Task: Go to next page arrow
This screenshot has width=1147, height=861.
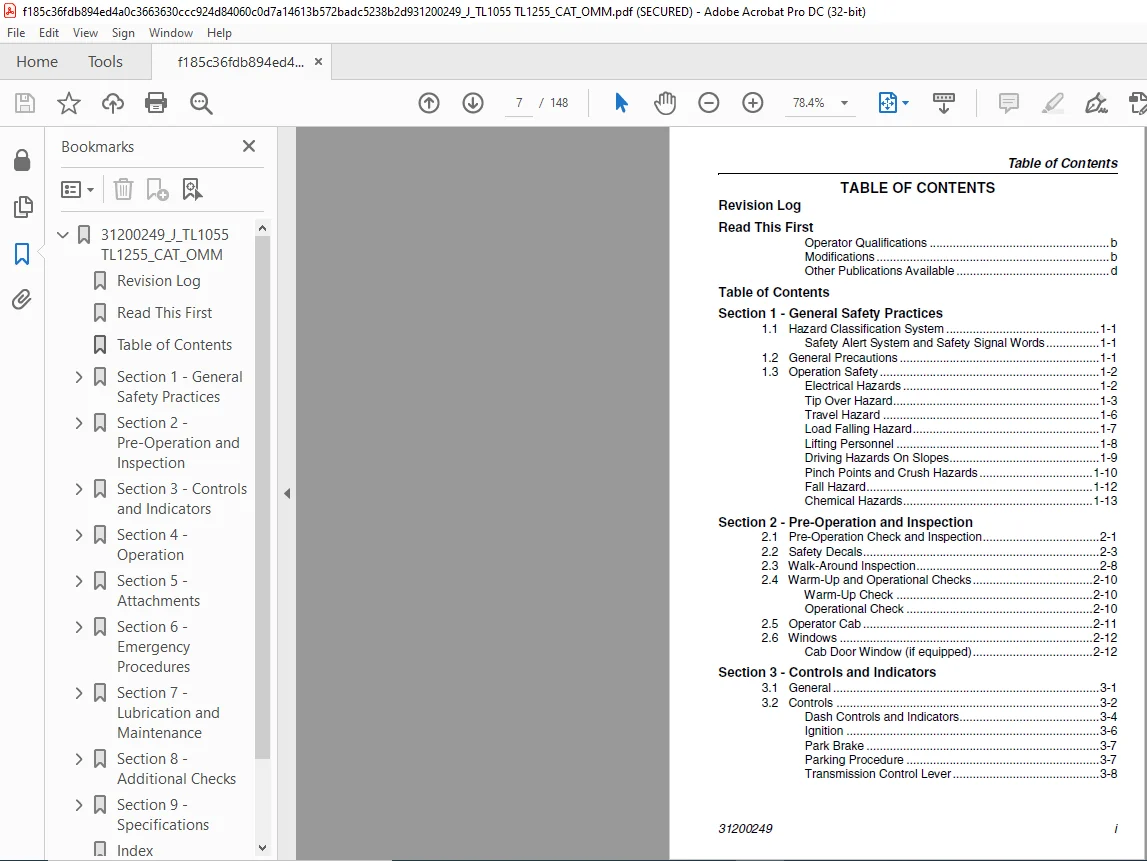Action: point(473,103)
